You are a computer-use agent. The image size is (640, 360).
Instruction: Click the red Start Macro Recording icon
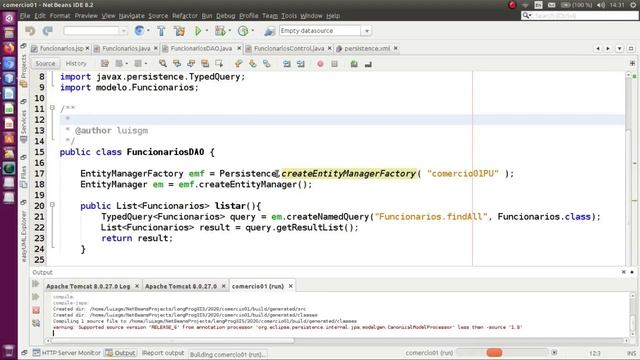pyautogui.click(x=320, y=64)
